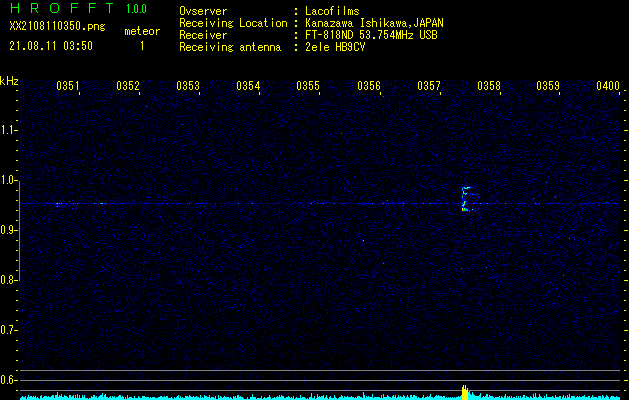
Task: Click the meteor count value 1
Action: click(x=142, y=46)
